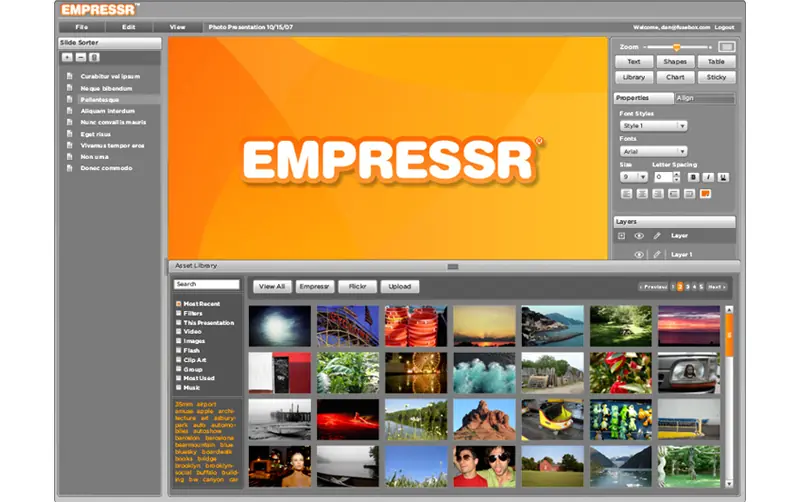The width and height of the screenshot is (800, 502).
Task: Go to Next page of assets
Action: pyautogui.click(x=716, y=287)
